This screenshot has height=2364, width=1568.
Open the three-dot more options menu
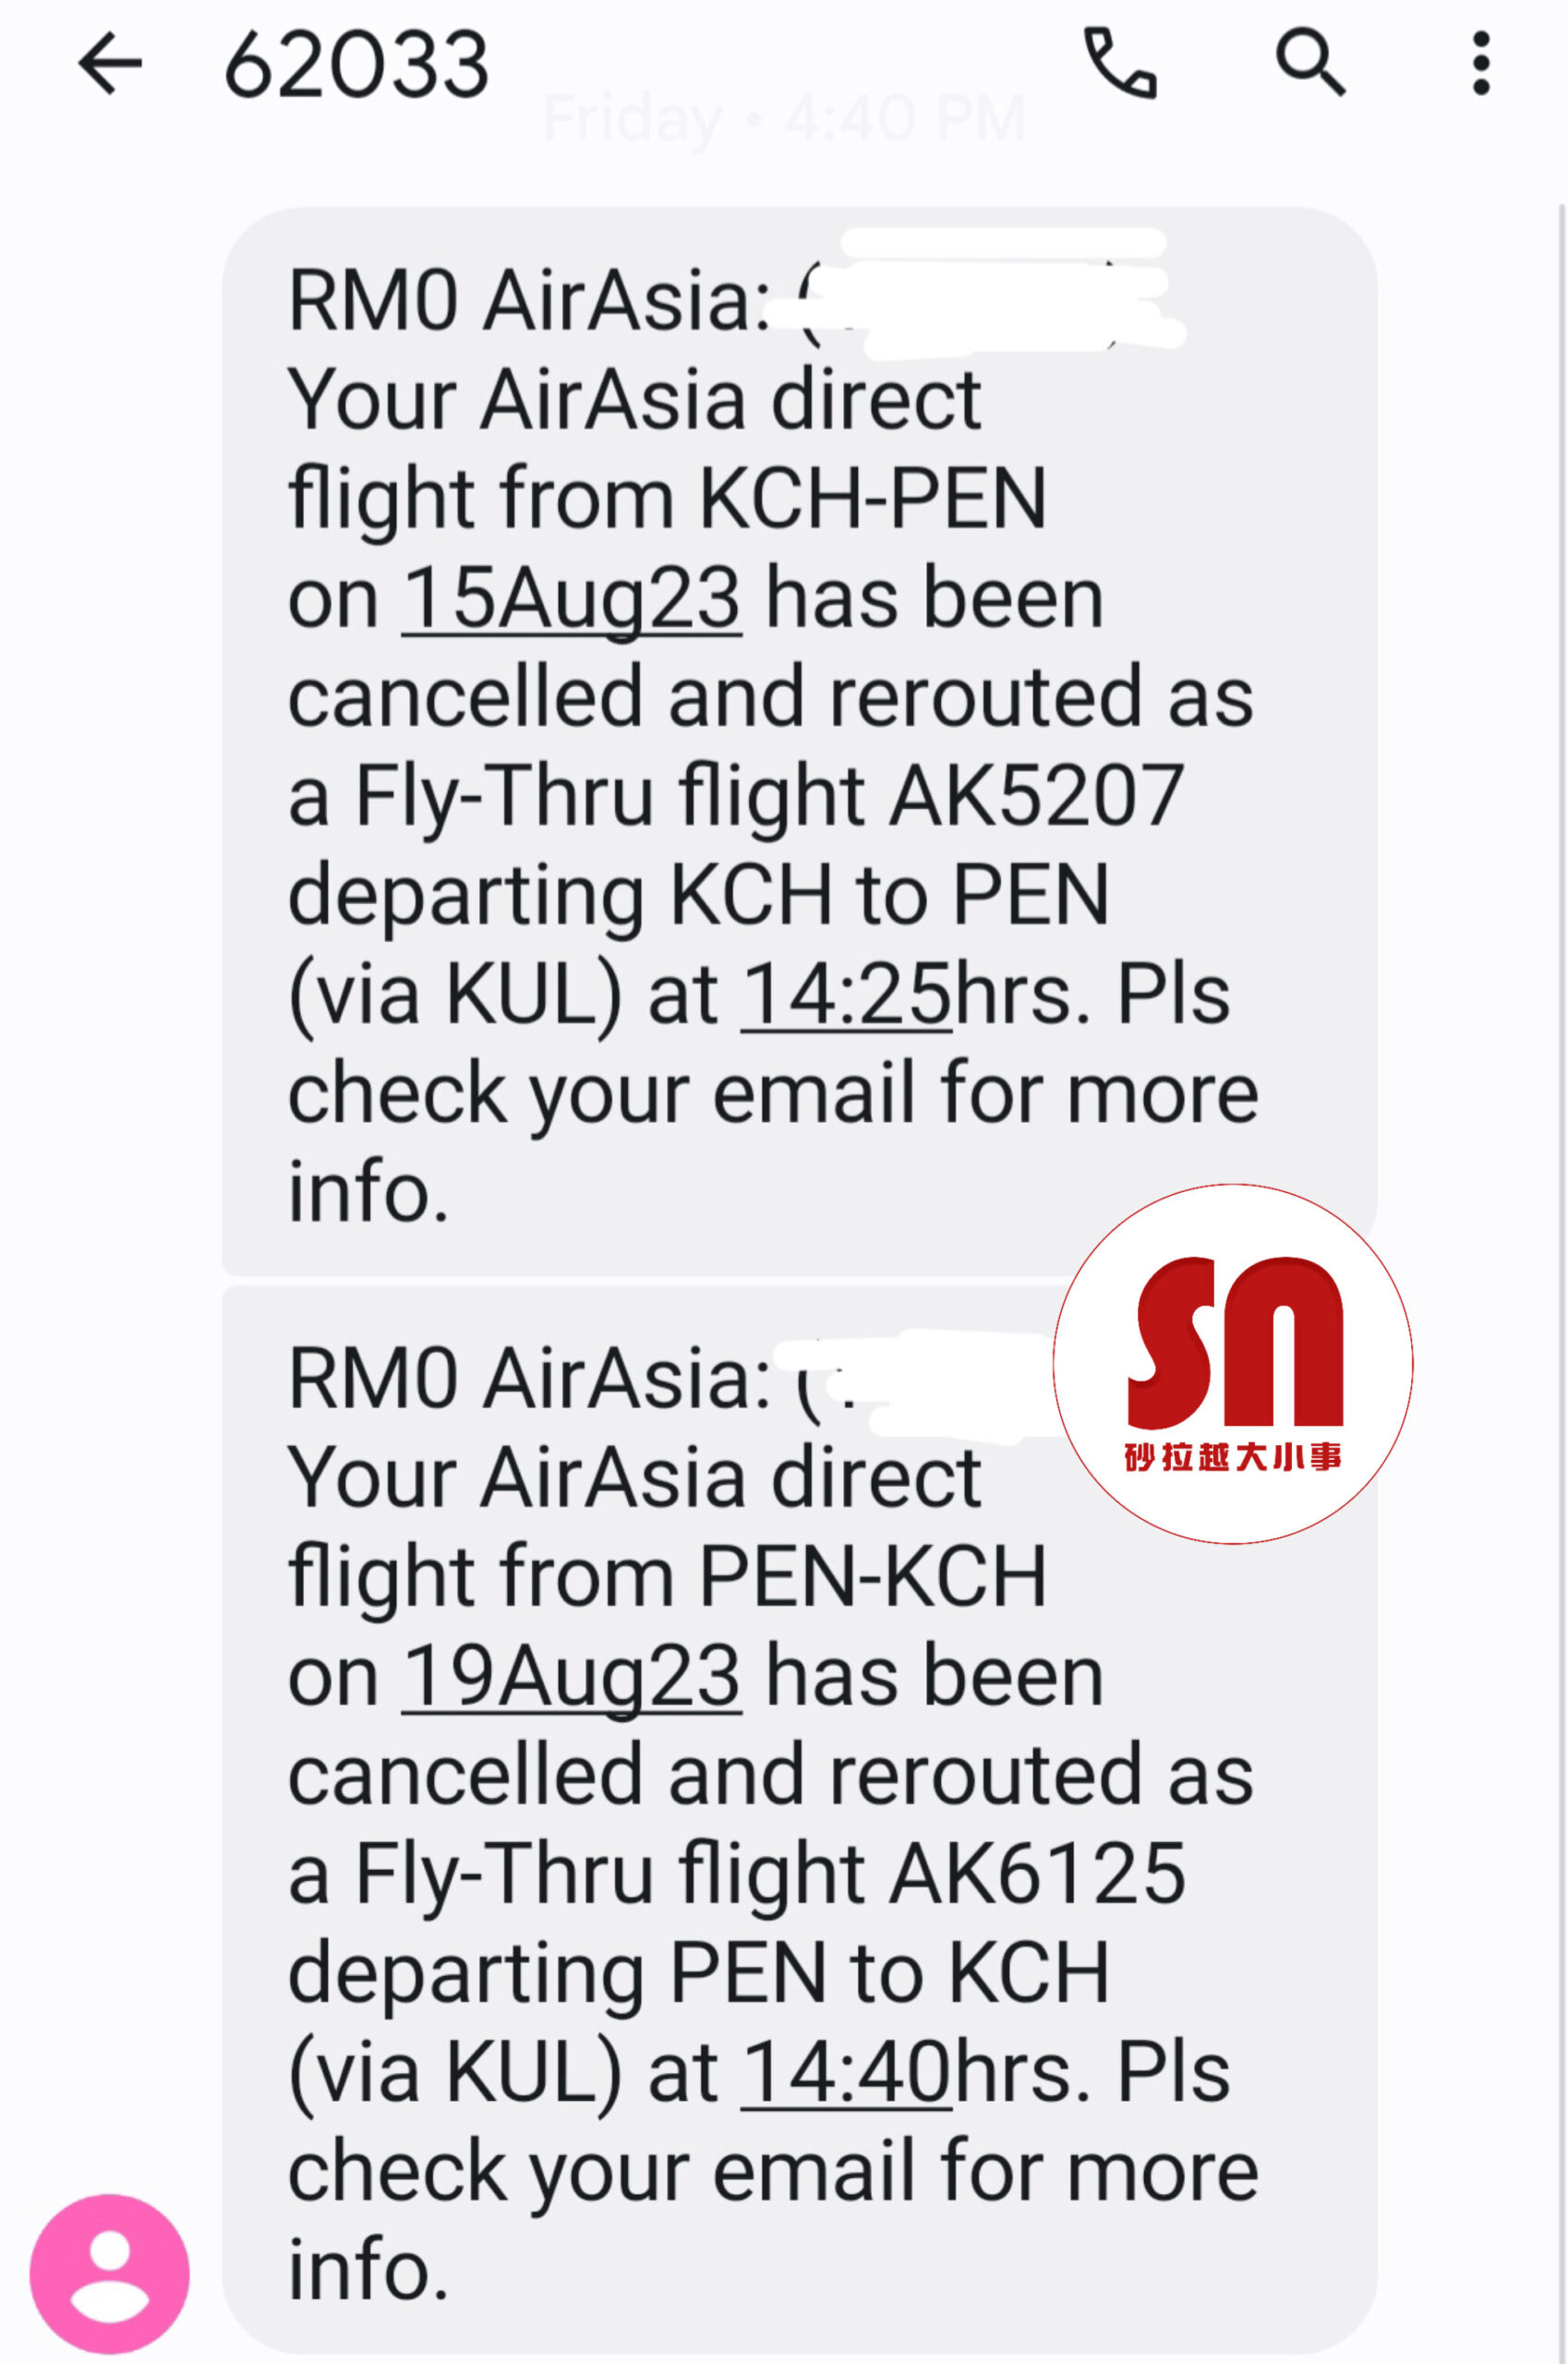pyautogui.click(x=1481, y=64)
